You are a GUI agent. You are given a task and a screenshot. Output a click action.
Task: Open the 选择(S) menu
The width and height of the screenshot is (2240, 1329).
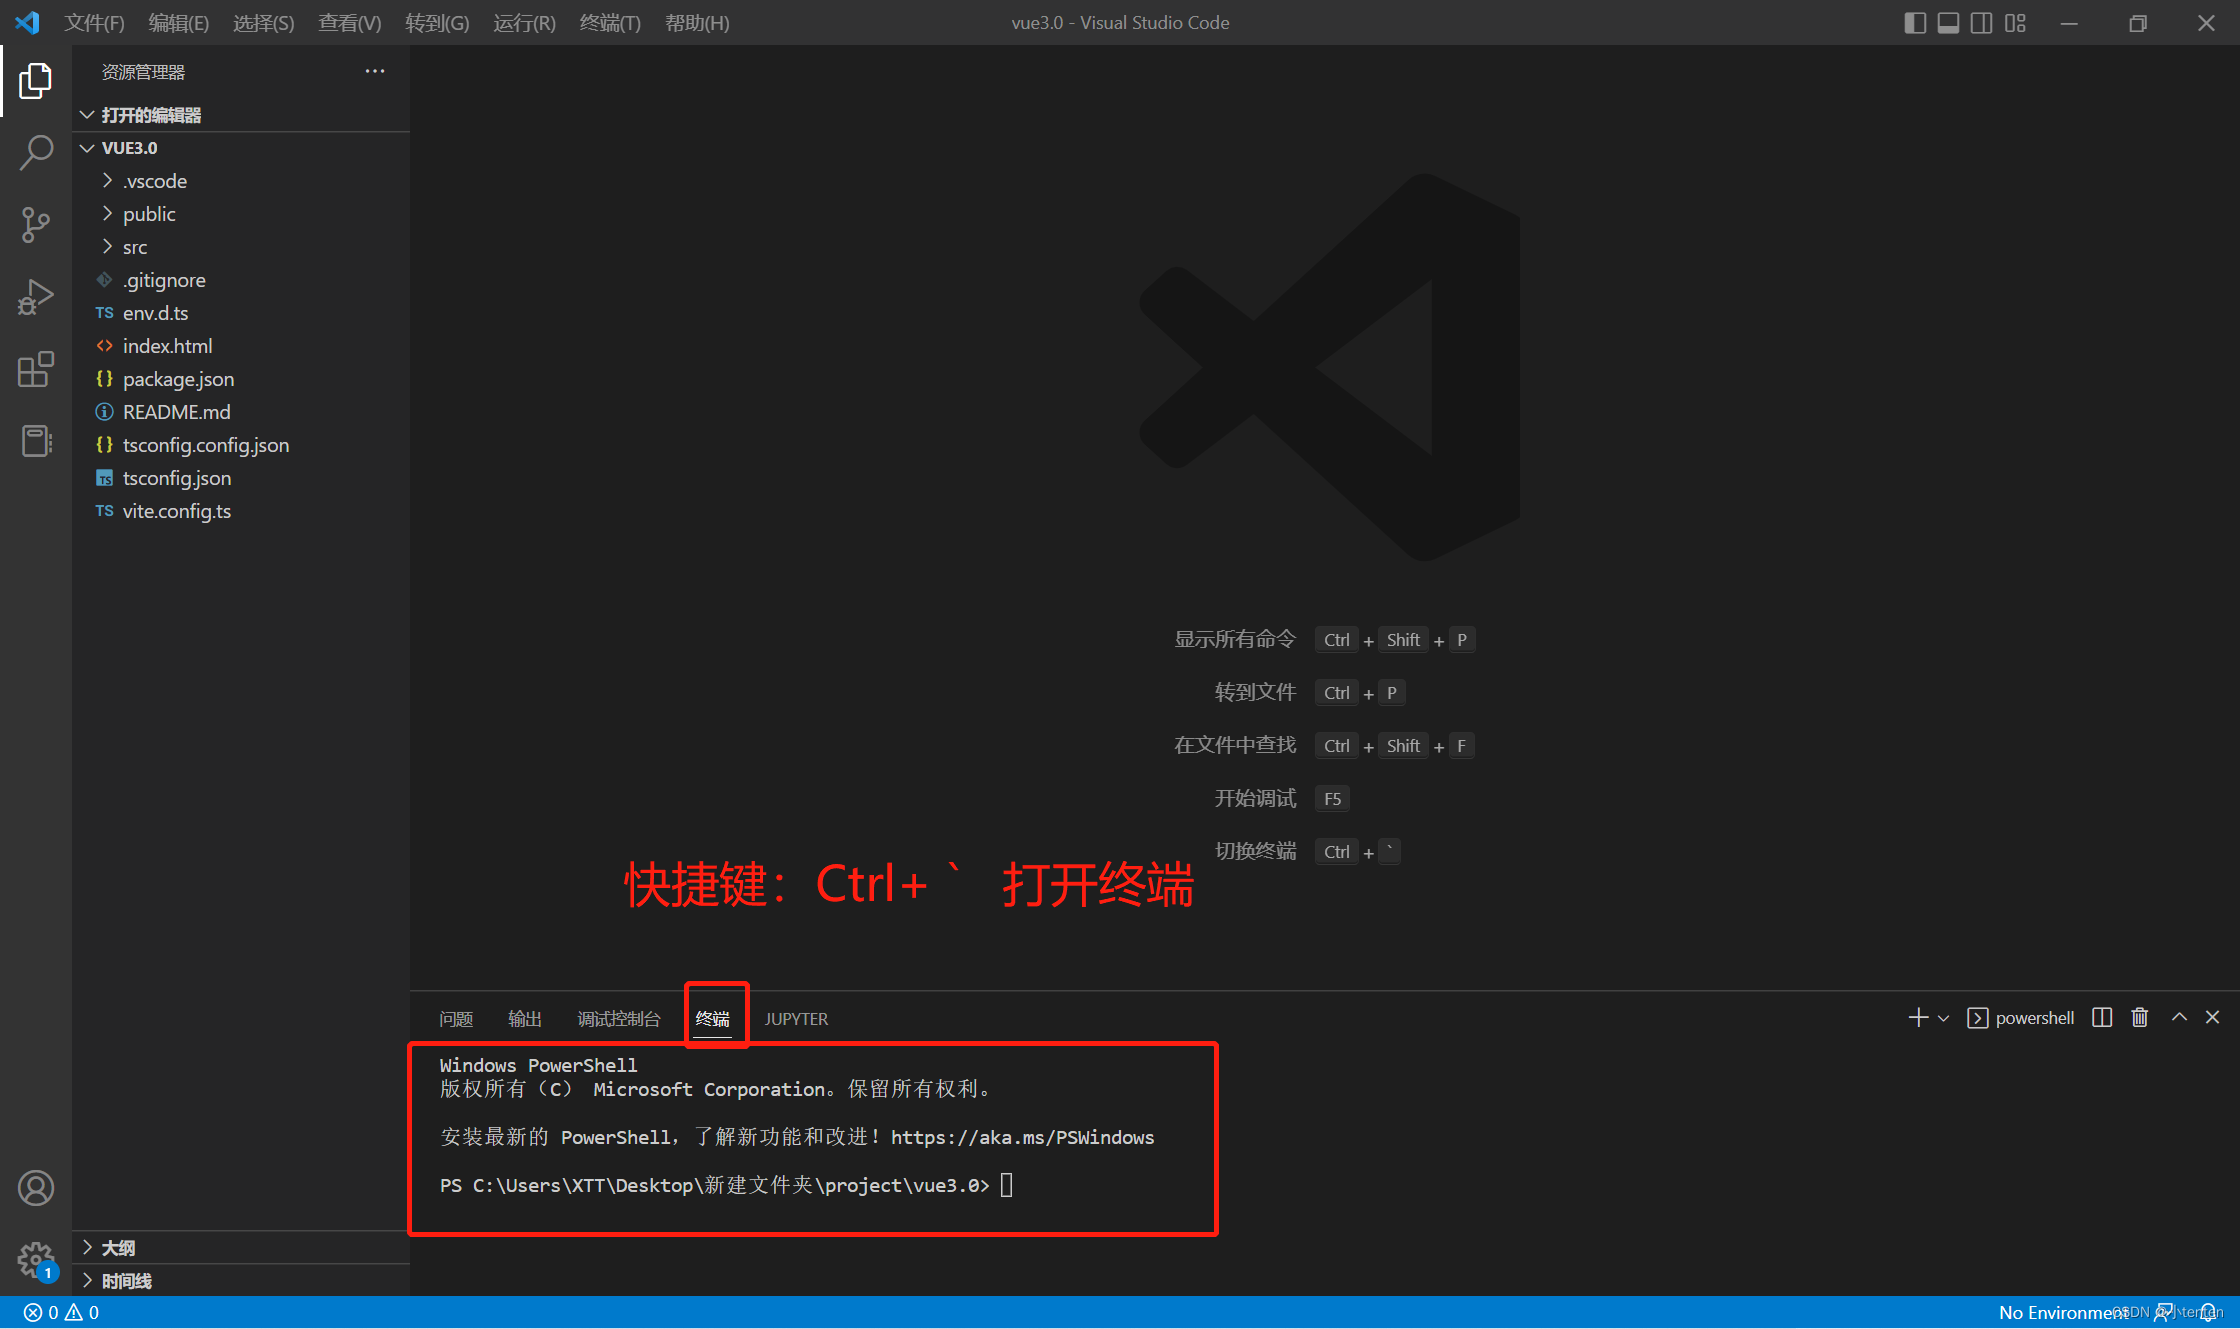(264, 23)
